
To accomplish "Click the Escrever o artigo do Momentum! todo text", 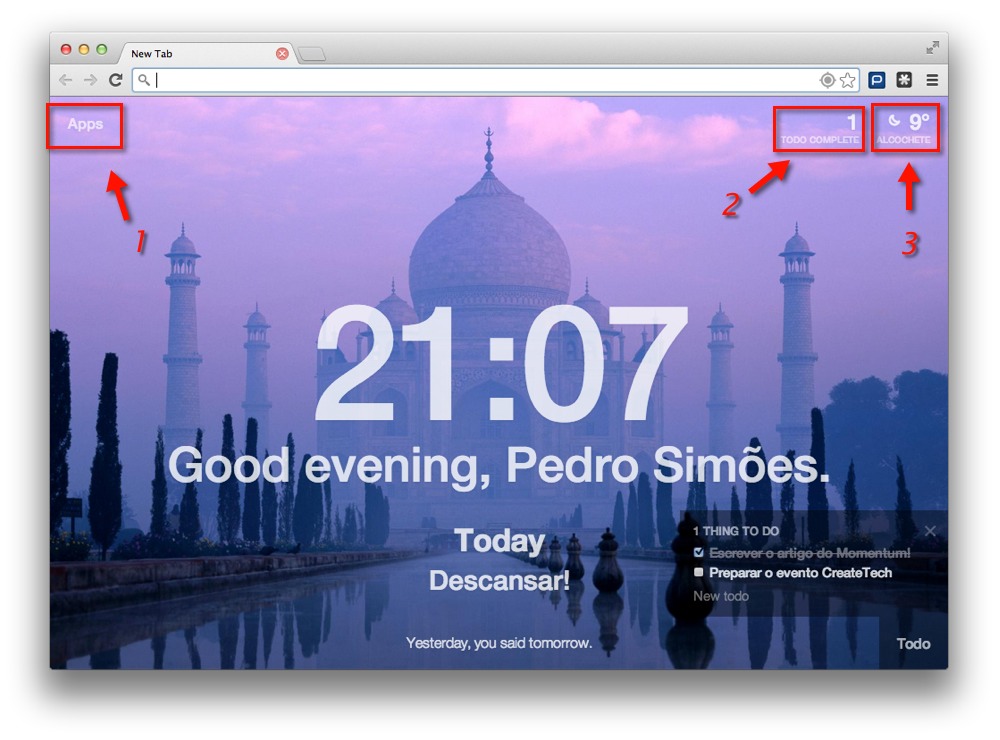I will [809, 553].
